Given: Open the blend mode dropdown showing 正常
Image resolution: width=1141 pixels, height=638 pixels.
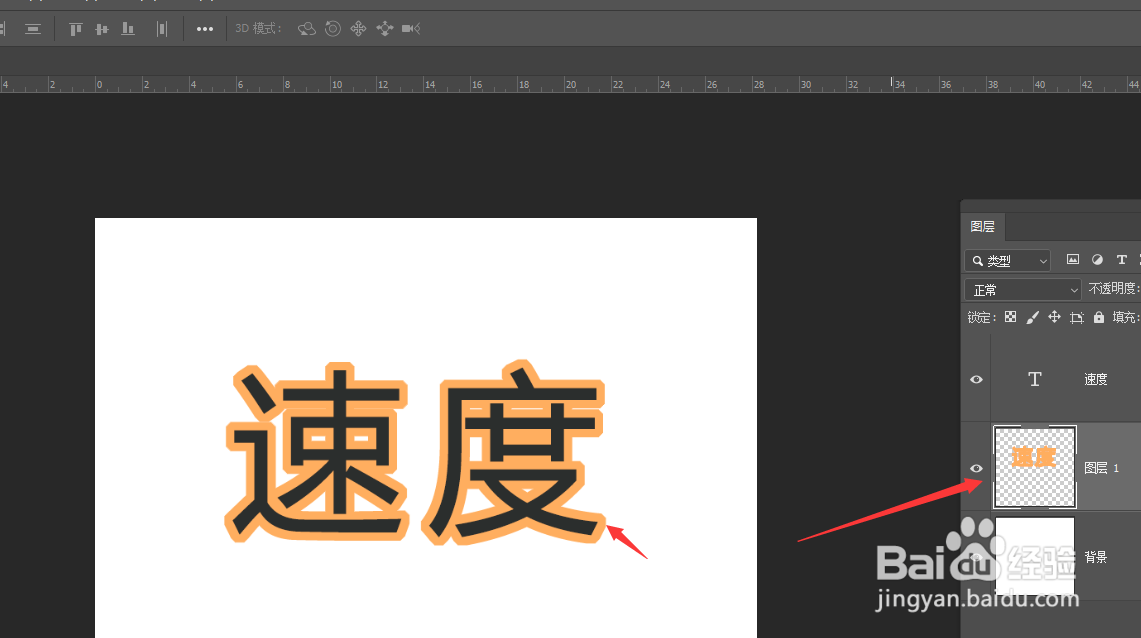Looking at the screenshot, I should coord(1022,289).
